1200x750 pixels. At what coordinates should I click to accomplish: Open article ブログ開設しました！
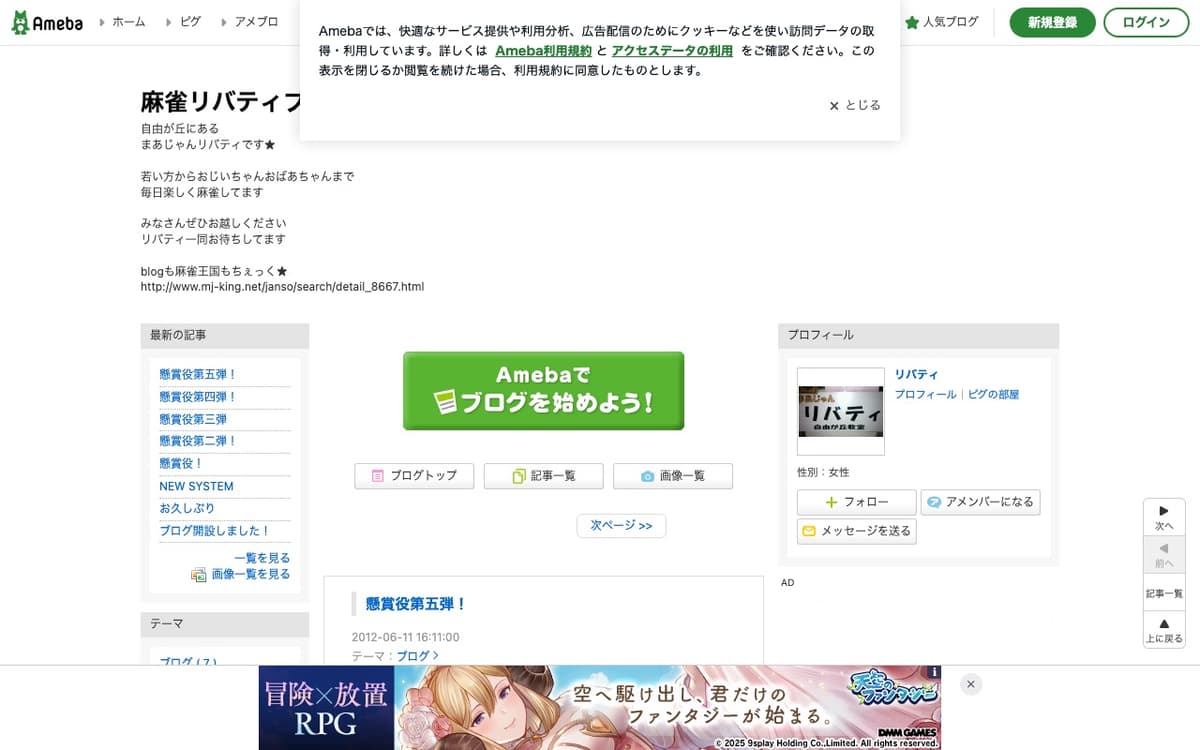pos(215,531)
